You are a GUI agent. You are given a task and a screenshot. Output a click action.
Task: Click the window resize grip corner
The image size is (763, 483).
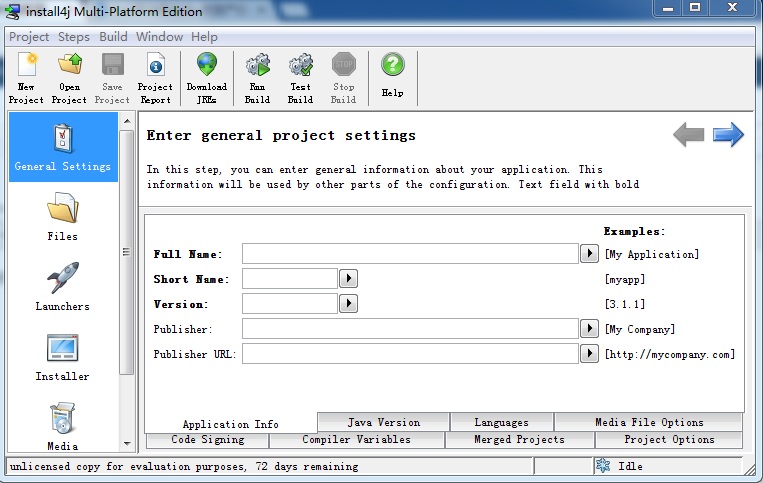[x=752, y=469]
